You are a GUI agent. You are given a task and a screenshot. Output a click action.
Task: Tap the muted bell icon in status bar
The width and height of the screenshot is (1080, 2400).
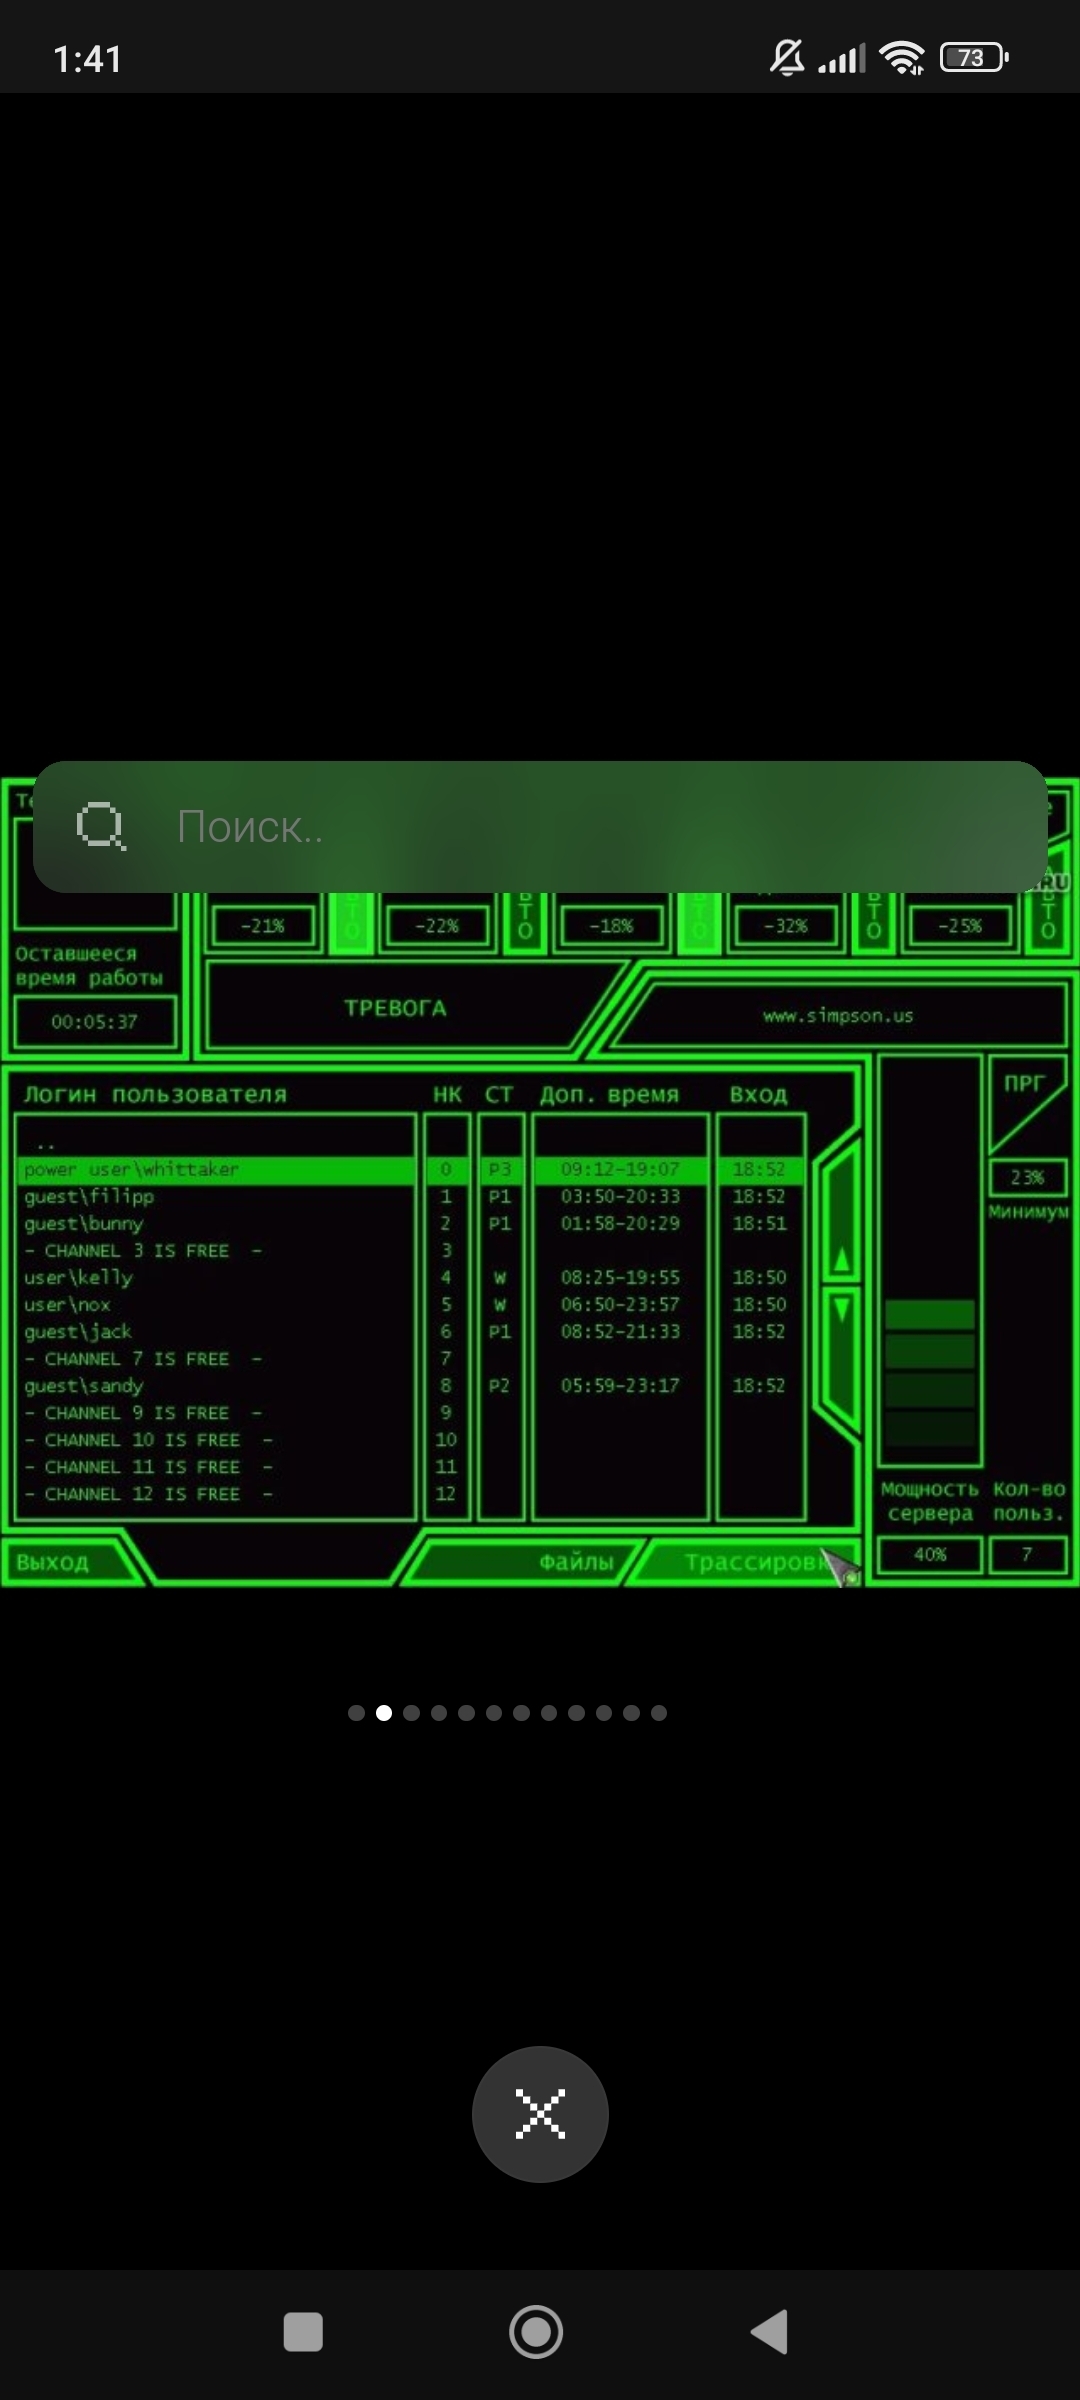click(x=787, y=58)
